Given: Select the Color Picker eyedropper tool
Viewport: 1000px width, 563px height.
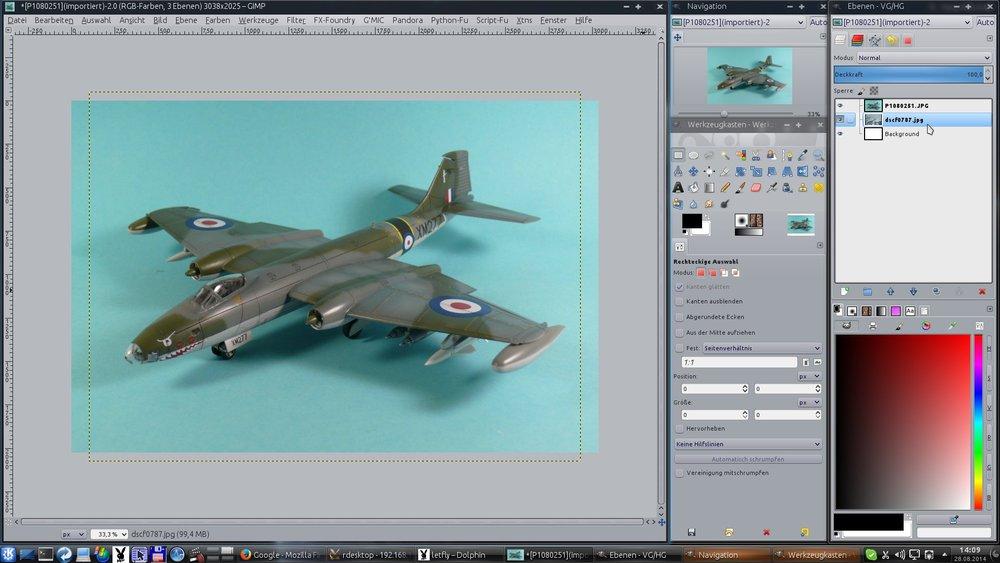Looking at the screenshot, I should click(x=802, y=155).
